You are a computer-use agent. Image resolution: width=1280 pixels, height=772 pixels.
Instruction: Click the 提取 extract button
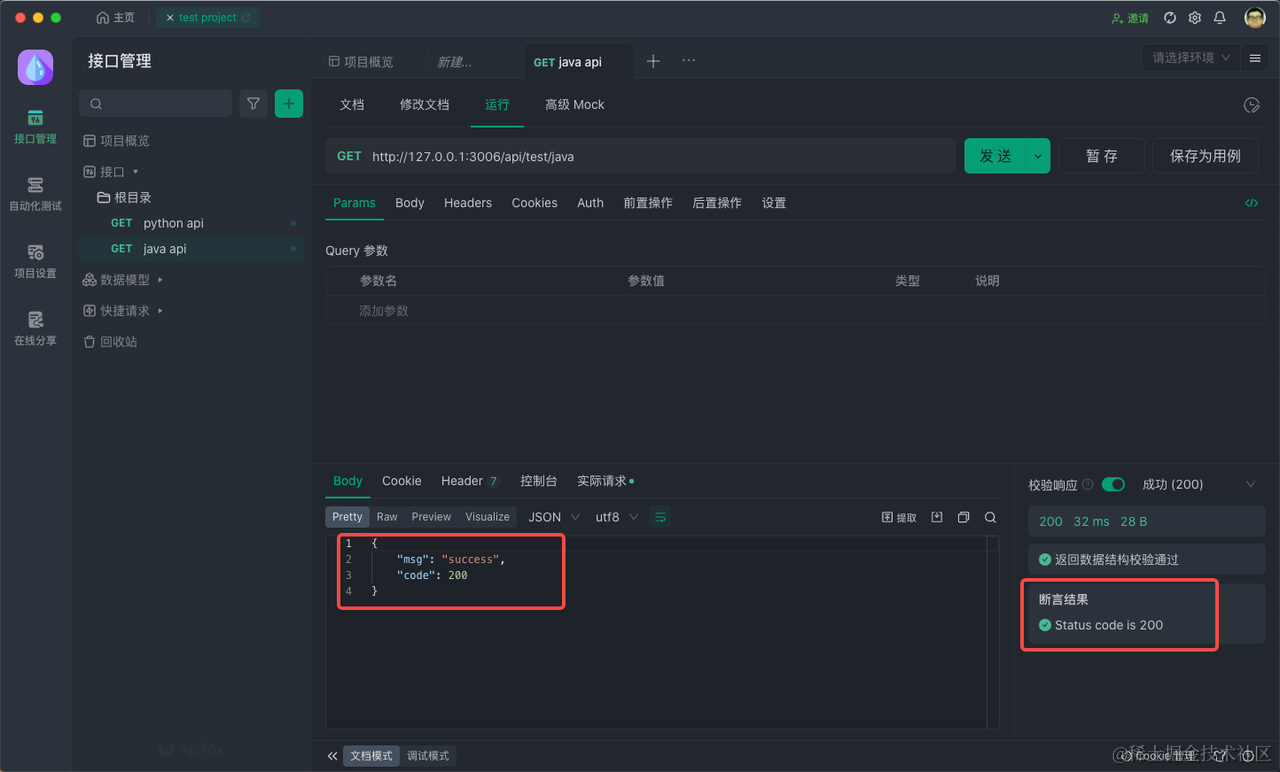[x=899, y=517]
